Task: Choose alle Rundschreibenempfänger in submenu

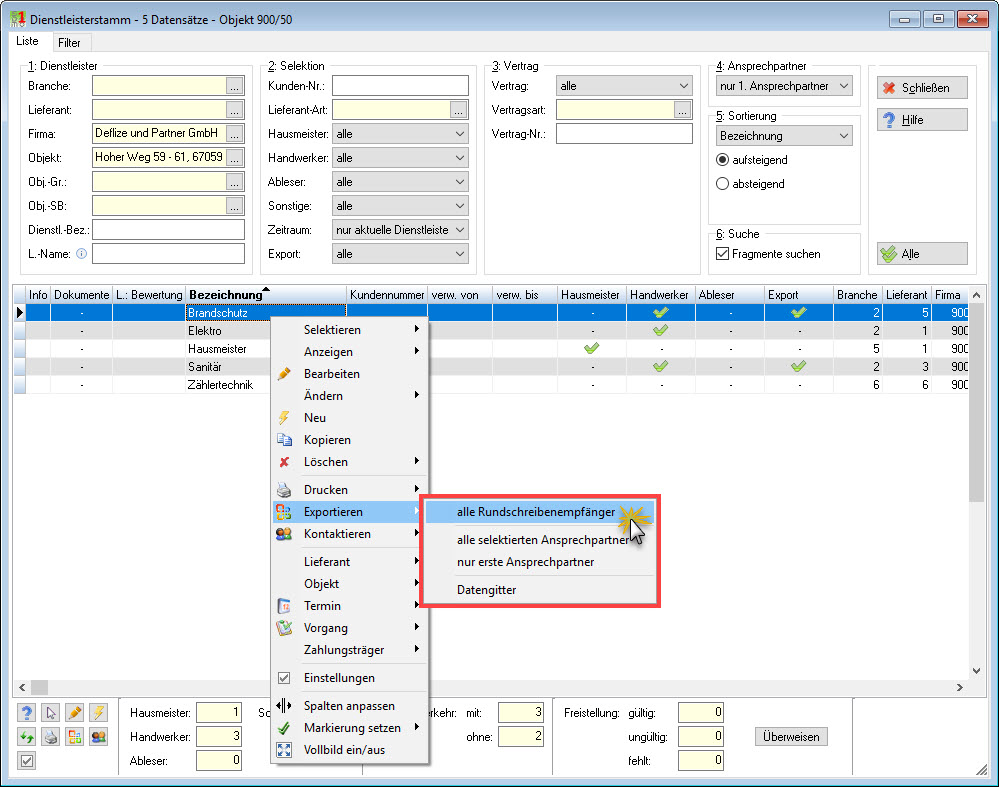Action: tap(535, 512)
